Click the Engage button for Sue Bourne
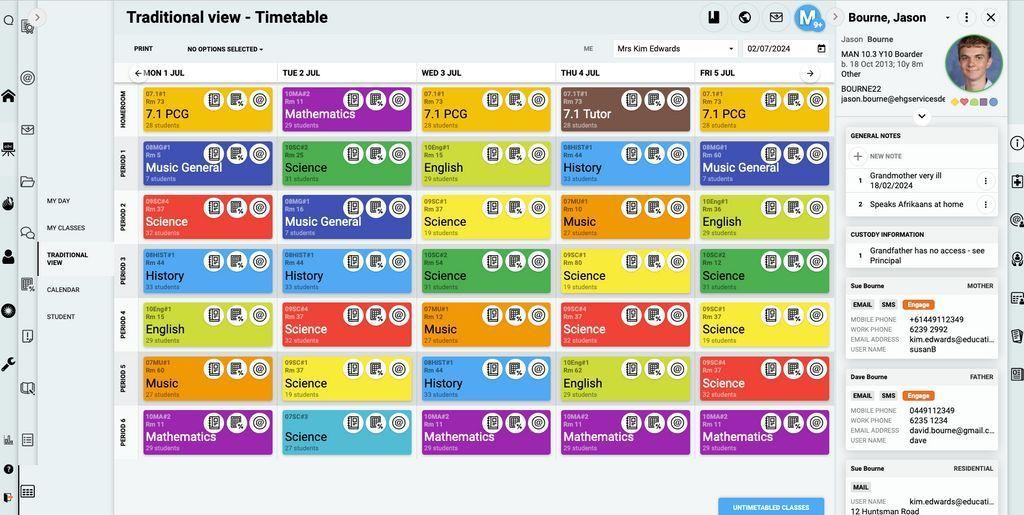Image resolution: width=1024 pixels, height=515 pixels. [918, 304]
